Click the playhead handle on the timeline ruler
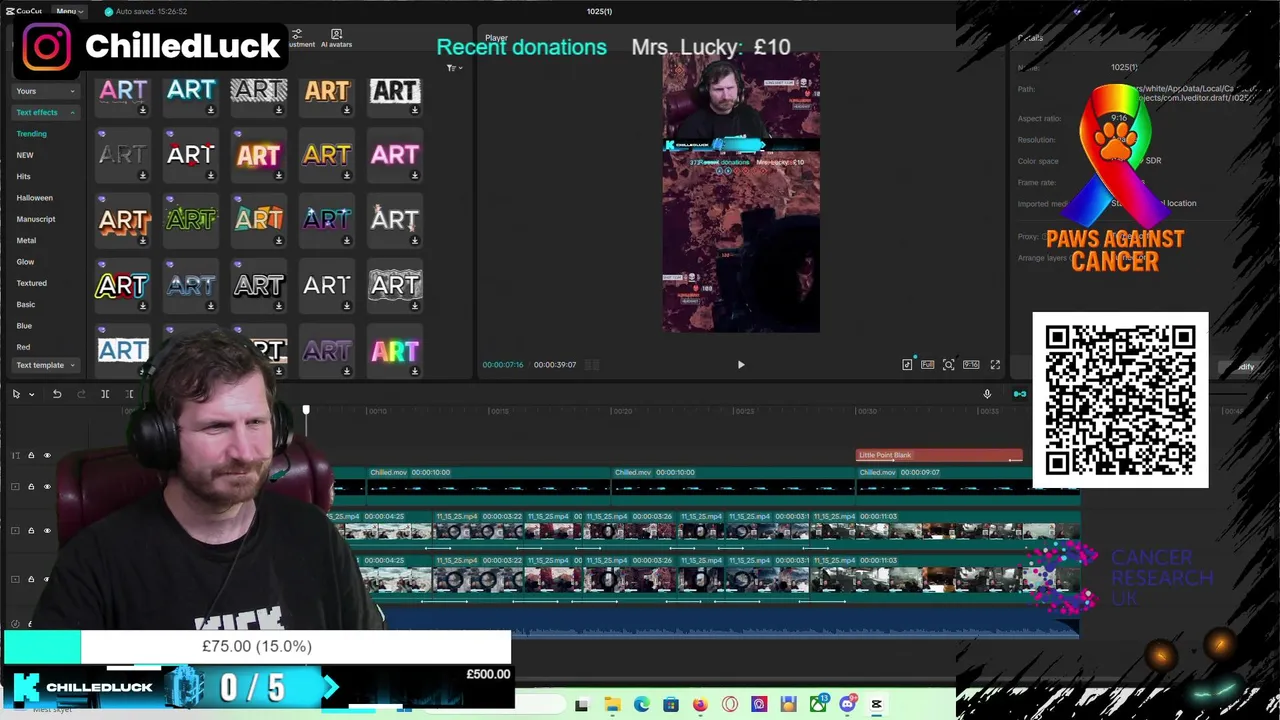The width and height of the screenshot is (1280, 720). [x=306, y=410]
